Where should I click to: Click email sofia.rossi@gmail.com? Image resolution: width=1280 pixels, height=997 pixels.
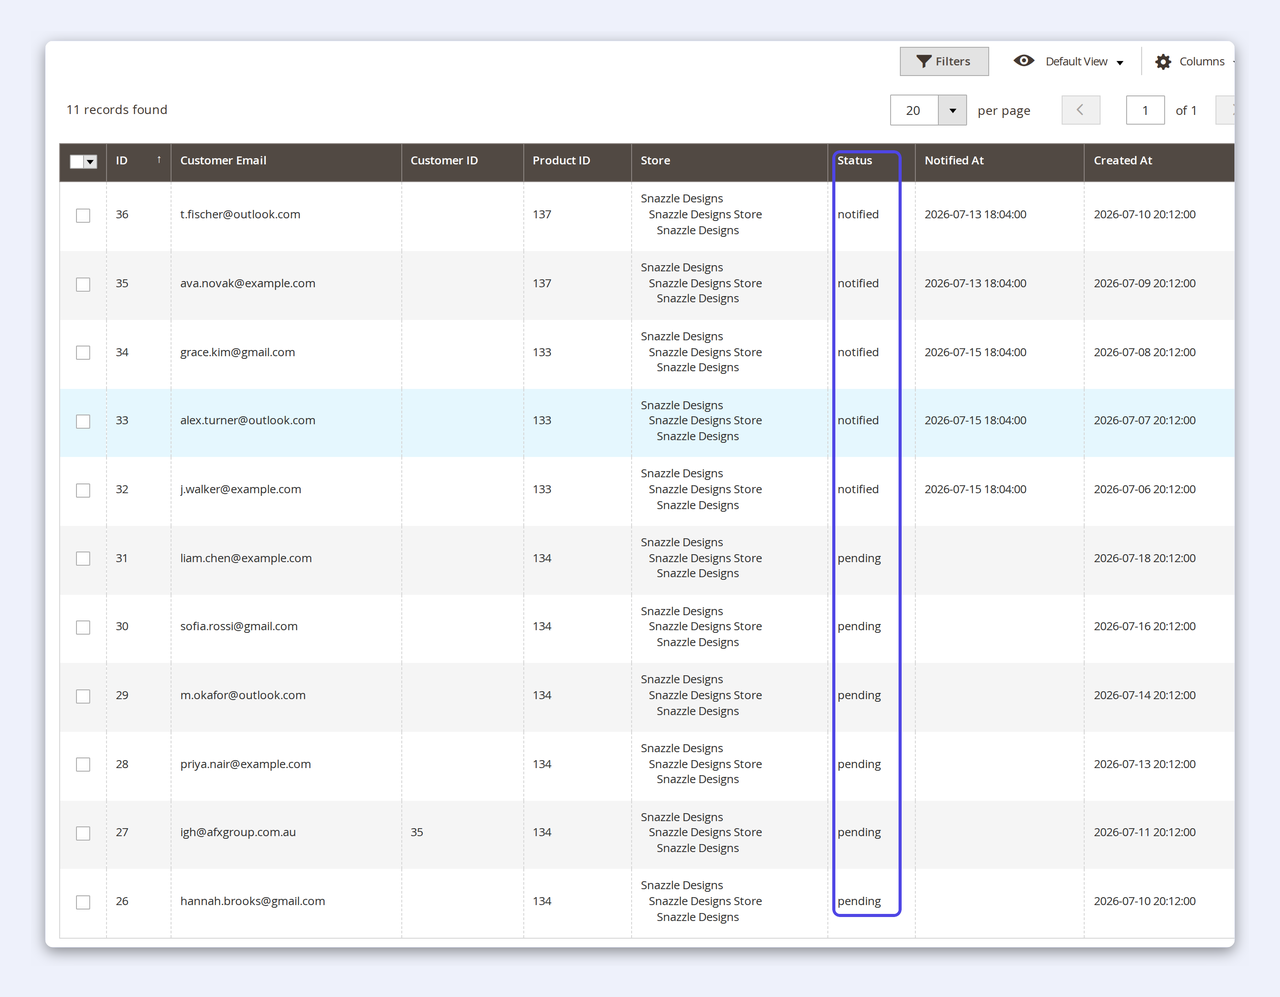pos(239,627)
